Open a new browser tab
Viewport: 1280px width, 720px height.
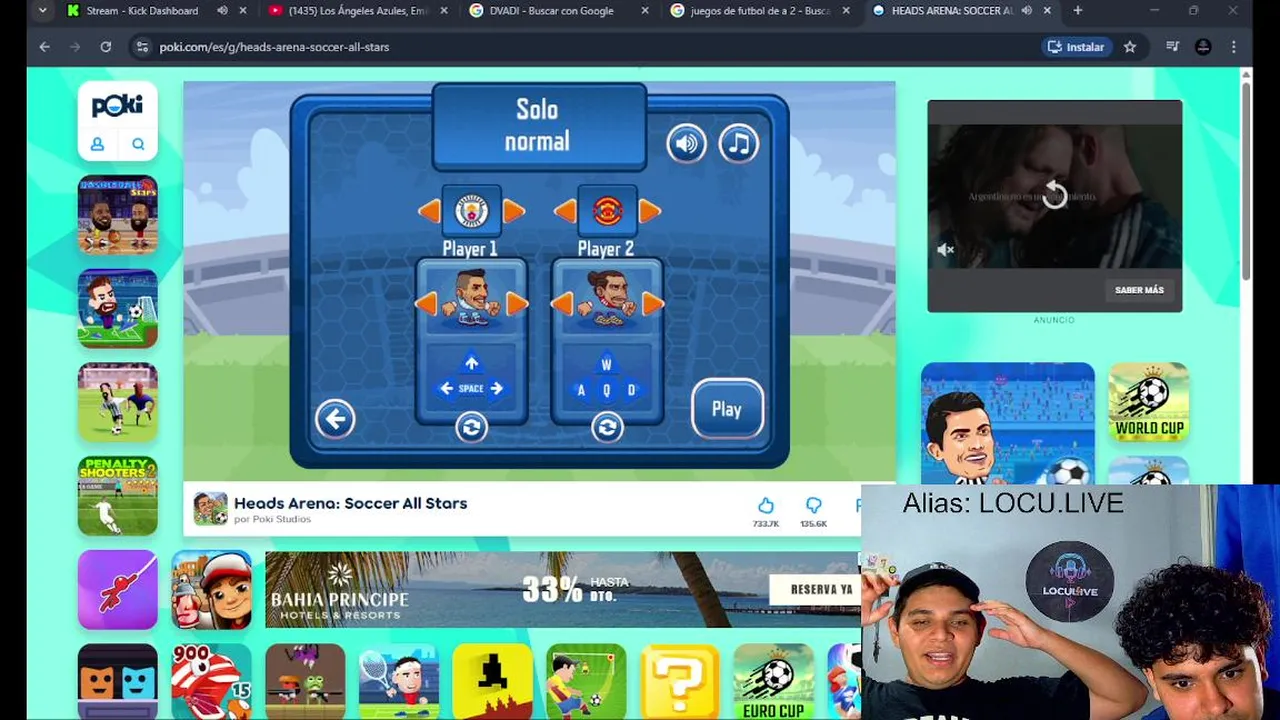click(1077, 11)
